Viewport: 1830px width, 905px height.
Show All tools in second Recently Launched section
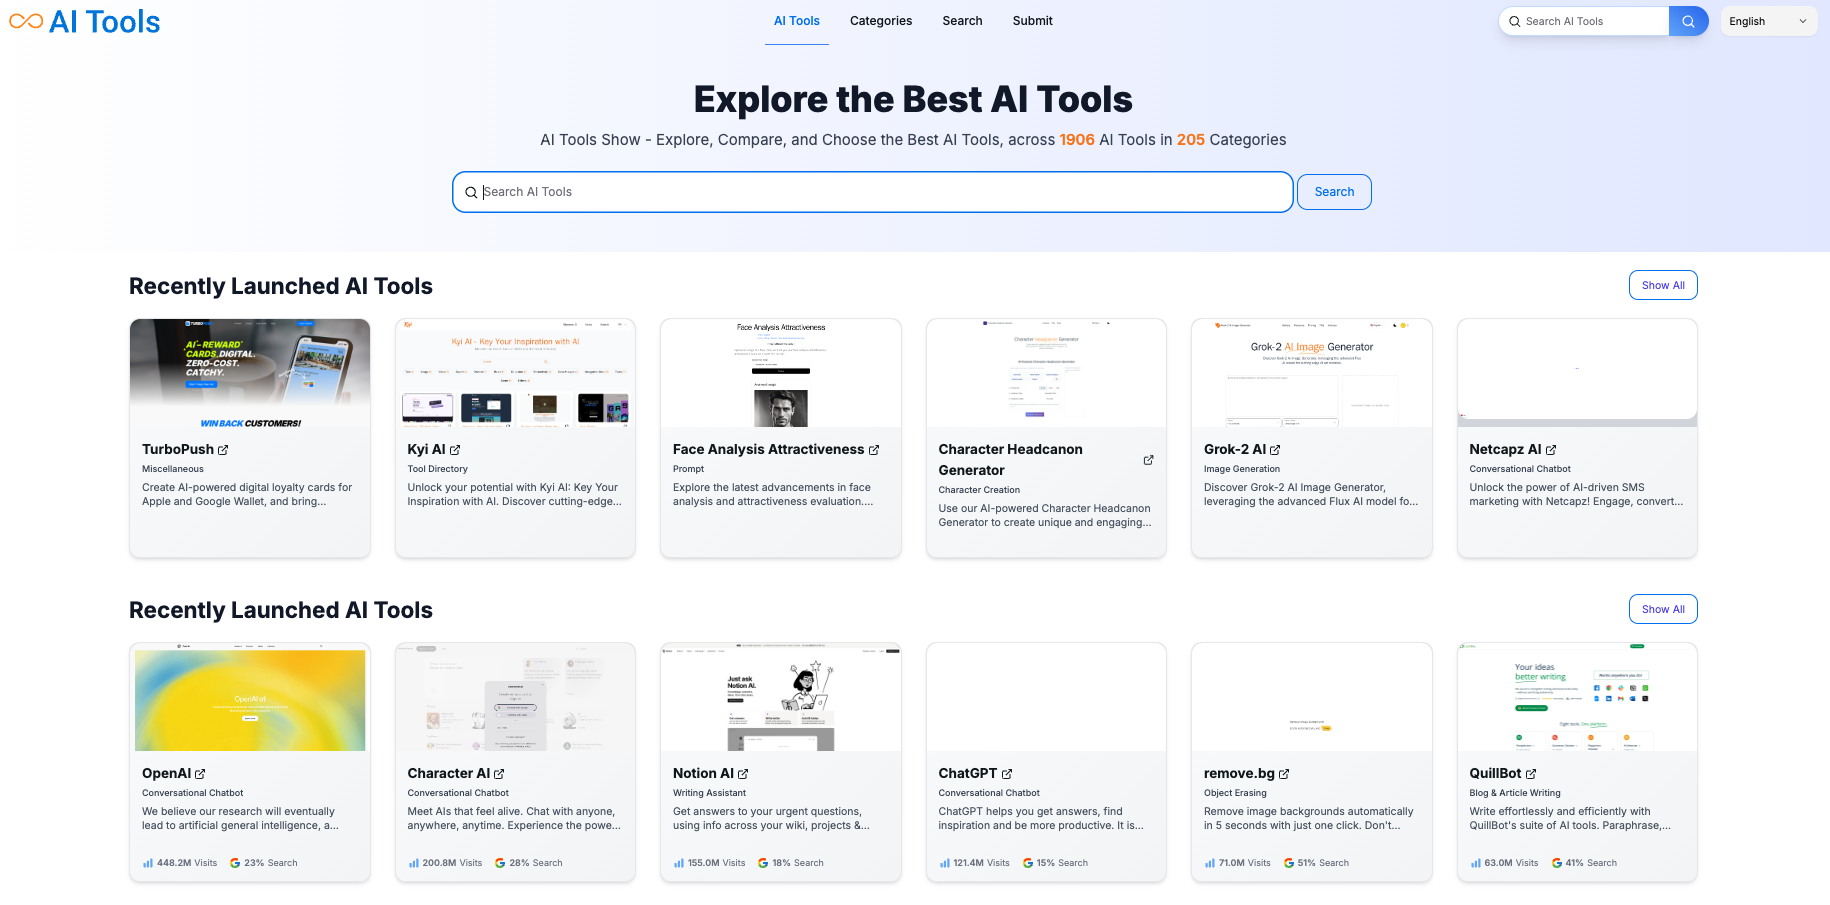(1663, 609)
